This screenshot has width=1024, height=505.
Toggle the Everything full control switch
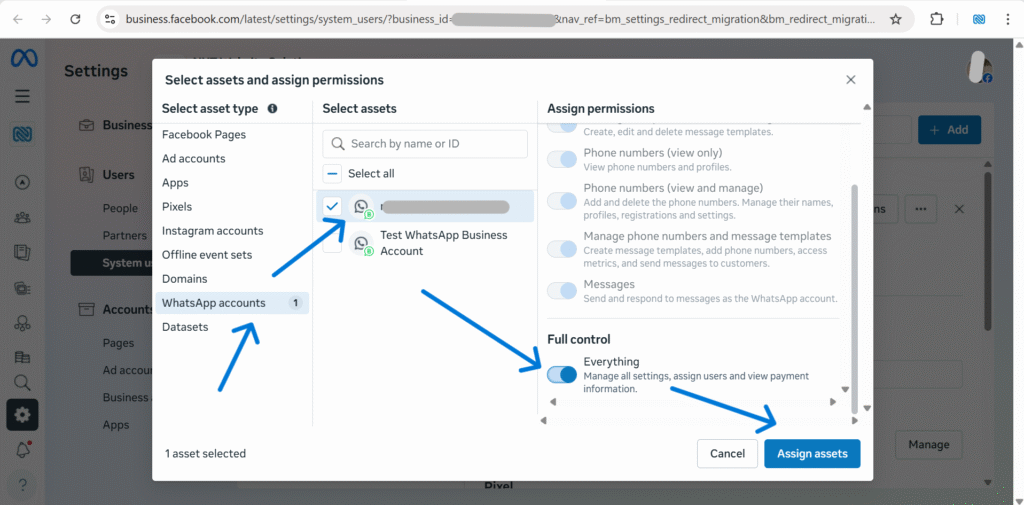click(562, 375)
